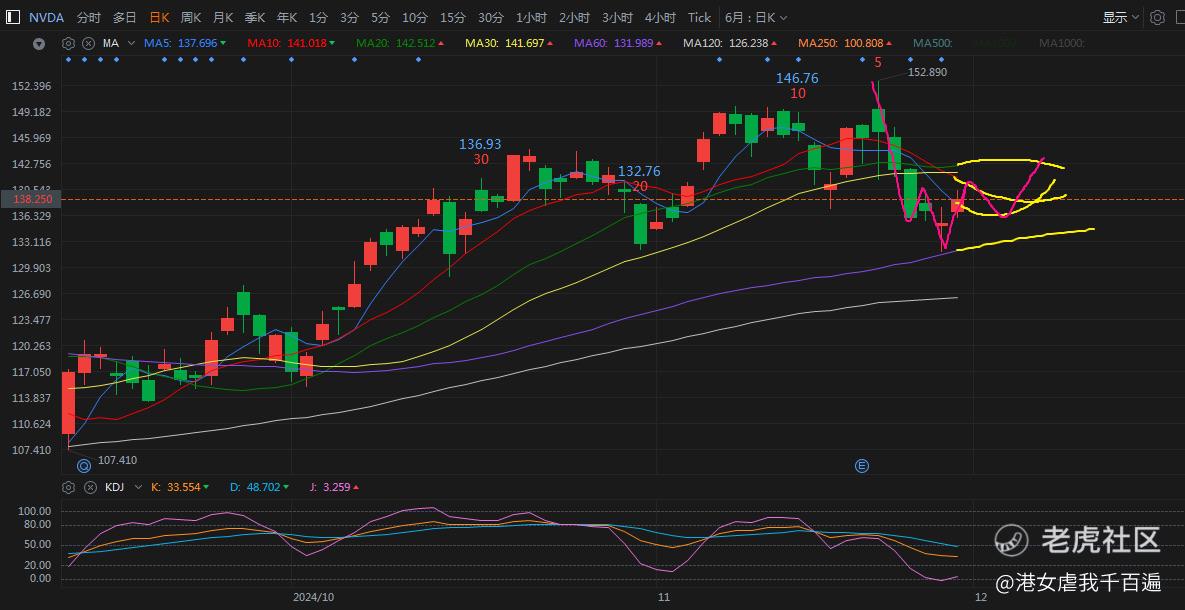This screenshot has height=610, width=1185.
Task: Click the circular Q marker near 107.410
Action: coord(84,466)
